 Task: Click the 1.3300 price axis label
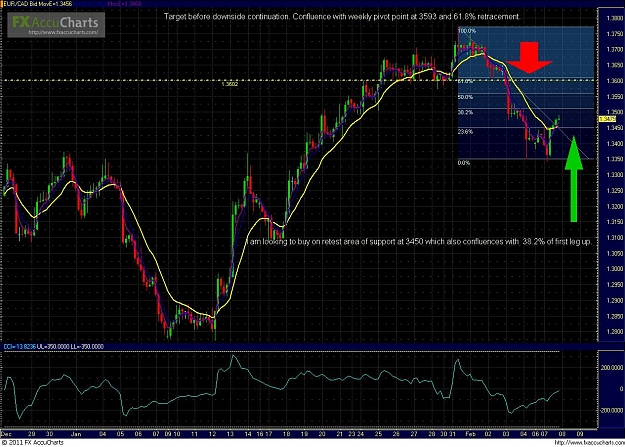pos(614,175)
